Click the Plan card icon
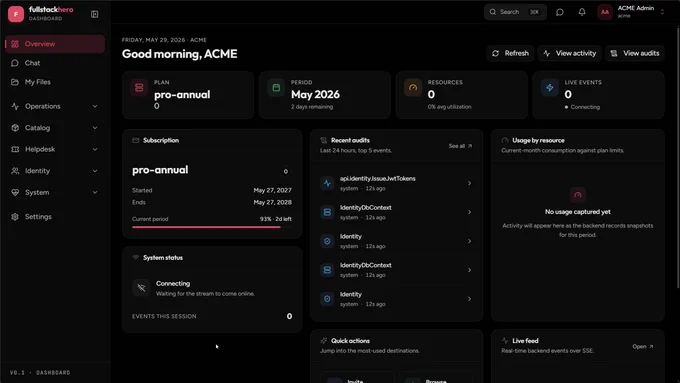680x383 pixels. [139, 88]
